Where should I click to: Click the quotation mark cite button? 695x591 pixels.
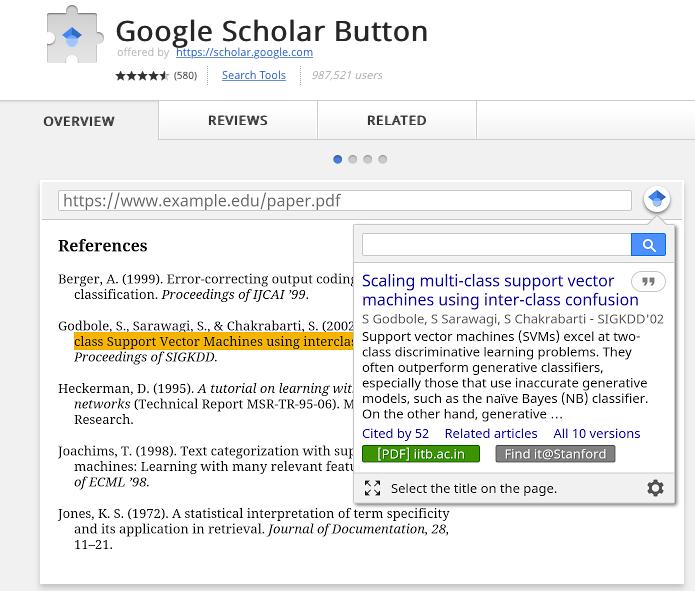pyautogui.click(x=648, y=282)
